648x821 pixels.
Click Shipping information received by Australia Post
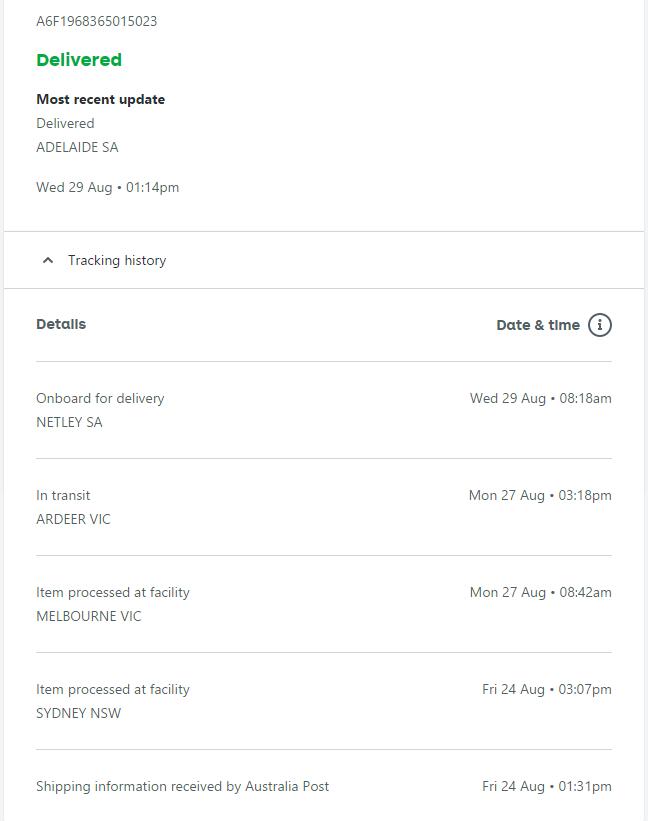[183, 786]
